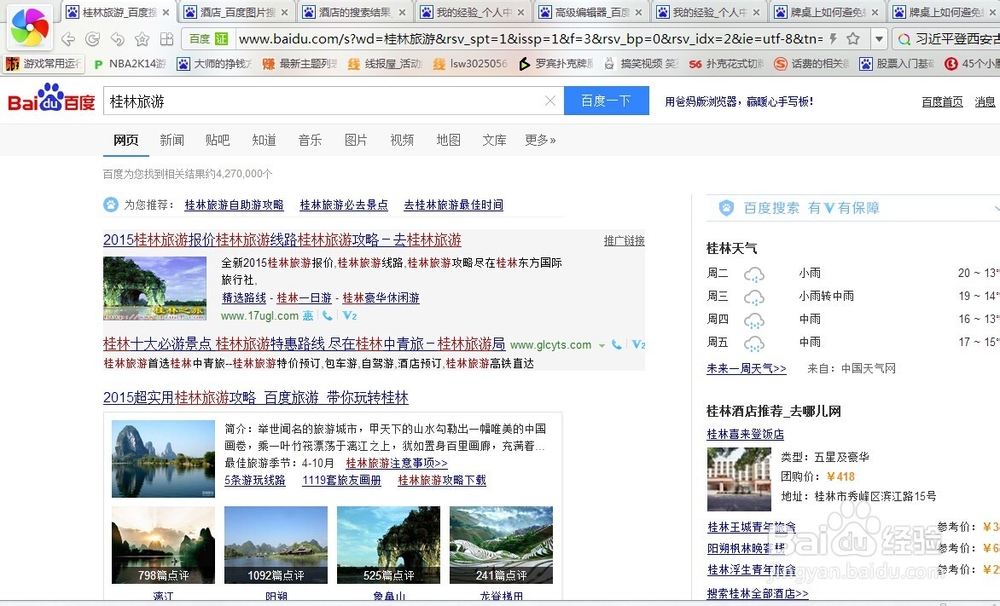Viewport: 1000px width, 606px height.
Task: Click the search magnifier icon in the news box
Action: (904, 40)
